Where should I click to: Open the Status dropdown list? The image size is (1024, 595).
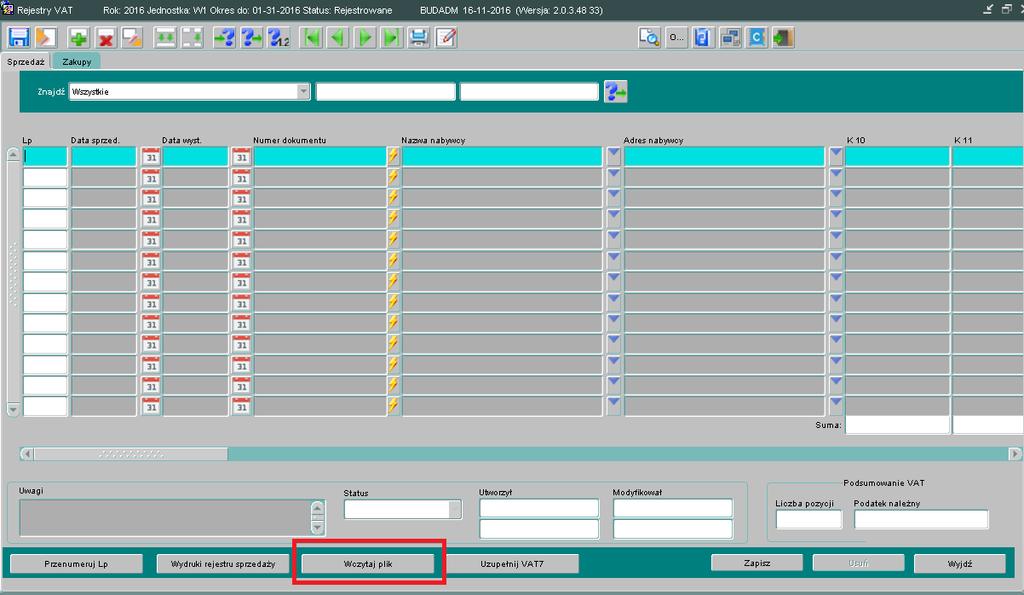pos(455,509)
